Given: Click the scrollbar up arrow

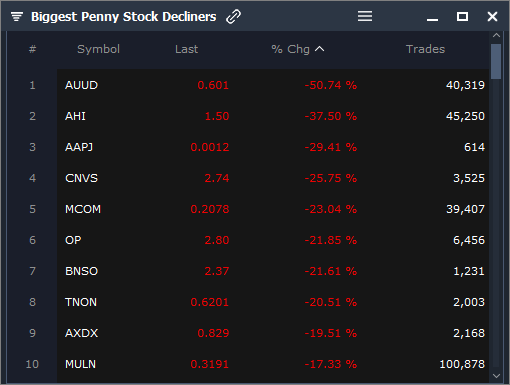Looking at the screenshot, I should (496, 35).
